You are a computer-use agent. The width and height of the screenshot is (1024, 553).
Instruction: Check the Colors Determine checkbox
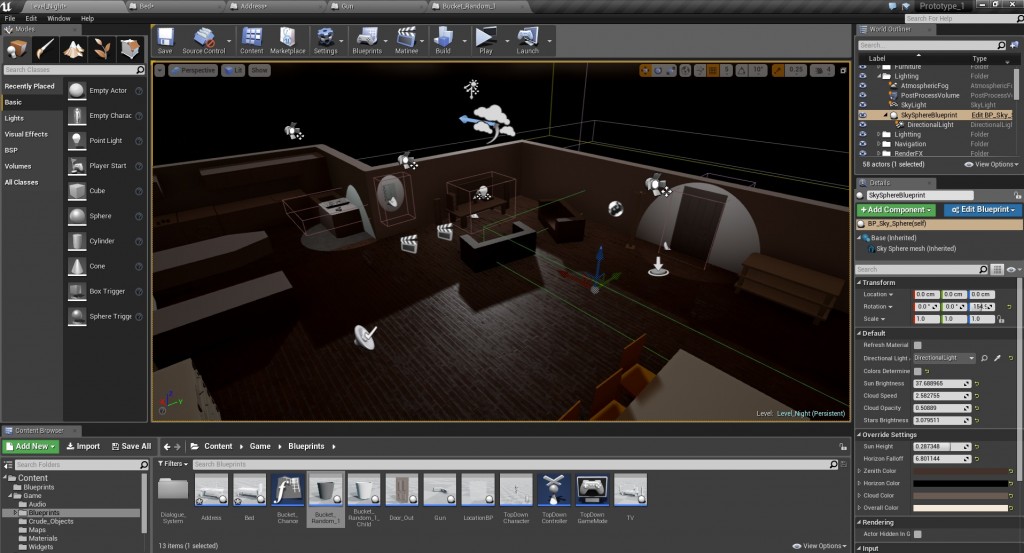(x=918, y=371)
